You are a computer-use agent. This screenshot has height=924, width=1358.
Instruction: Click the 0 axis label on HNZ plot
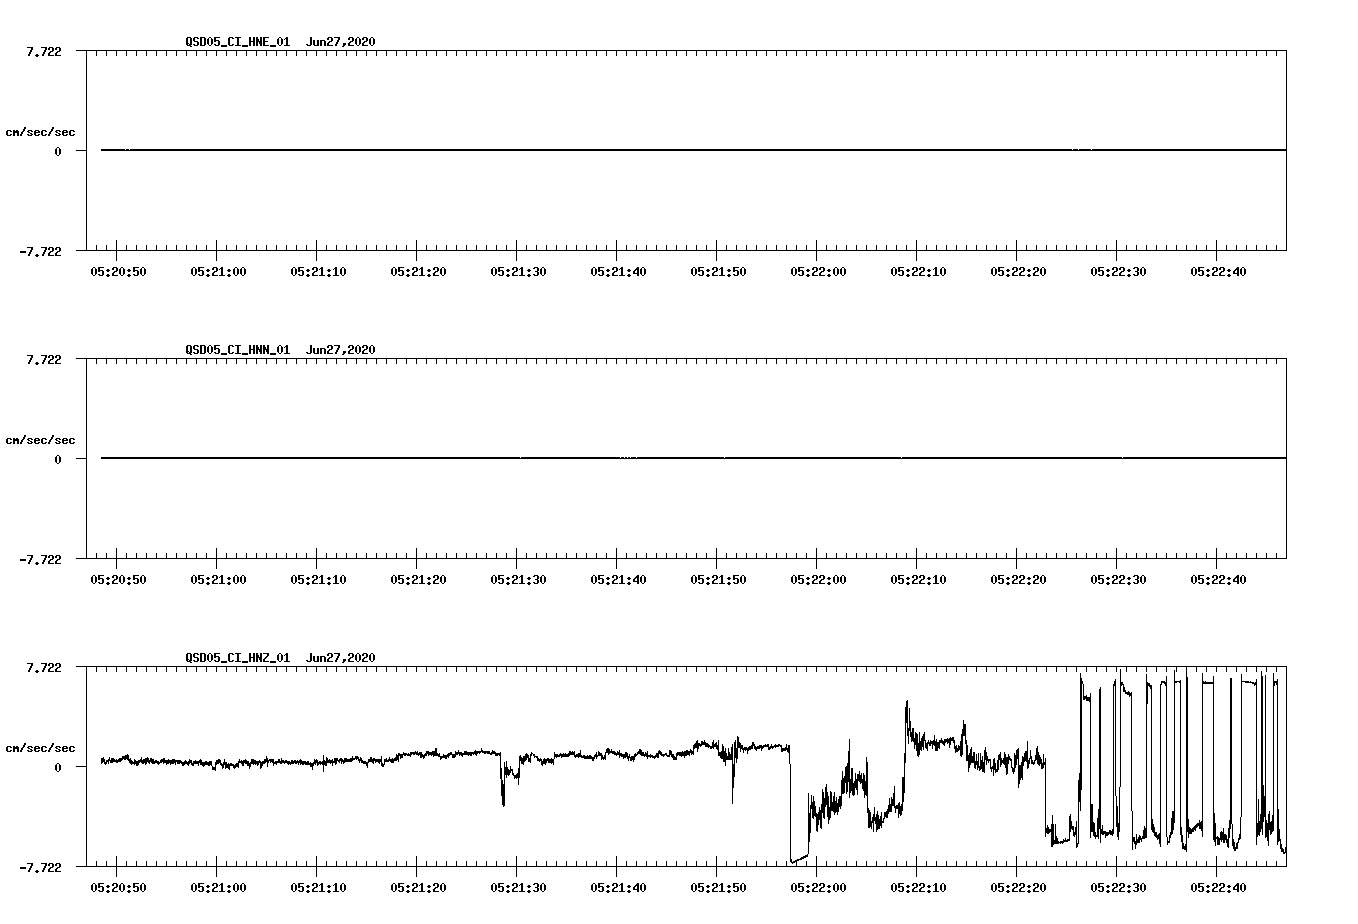pos(58,767)
